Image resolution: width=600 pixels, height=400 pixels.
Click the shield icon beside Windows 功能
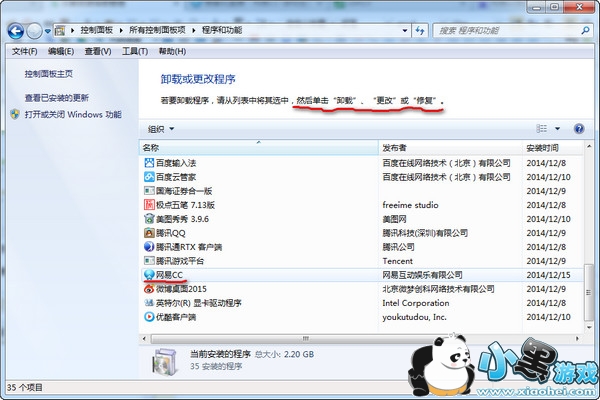(15, 114)
